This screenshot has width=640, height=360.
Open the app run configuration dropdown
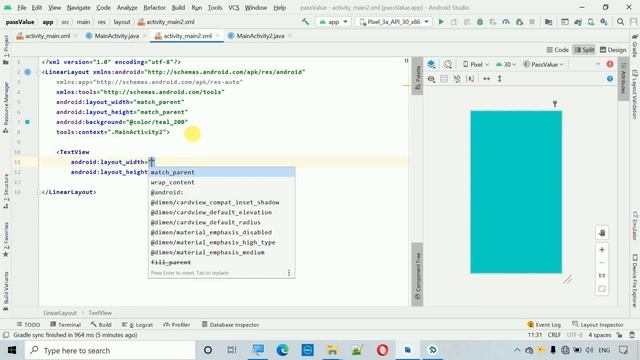(333, 22)
